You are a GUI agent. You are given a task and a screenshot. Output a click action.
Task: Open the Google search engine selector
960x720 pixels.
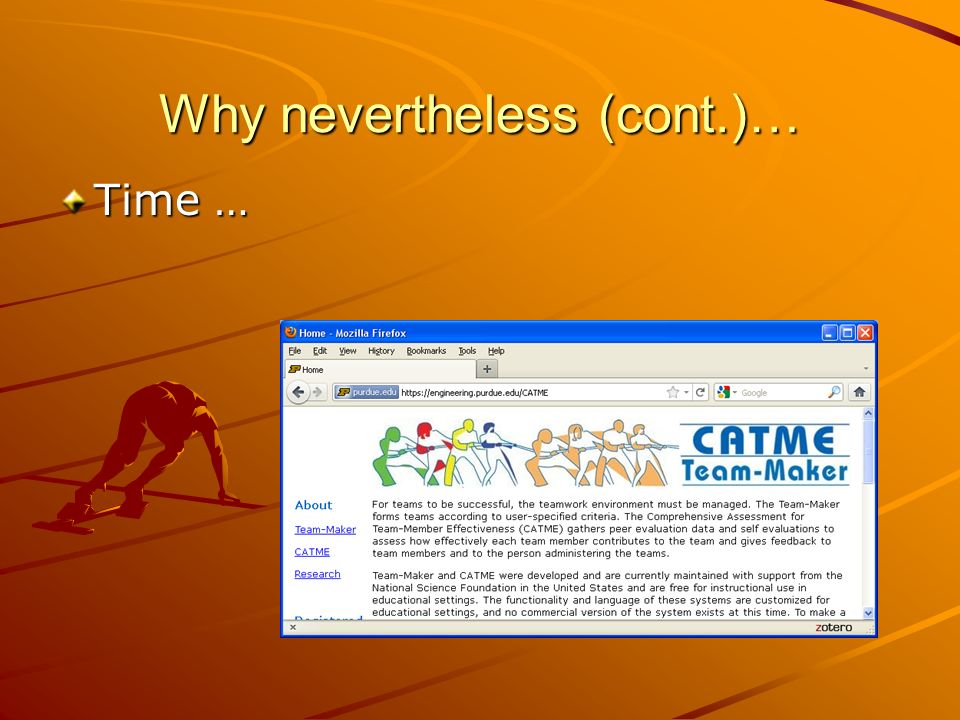coord(727,392)
